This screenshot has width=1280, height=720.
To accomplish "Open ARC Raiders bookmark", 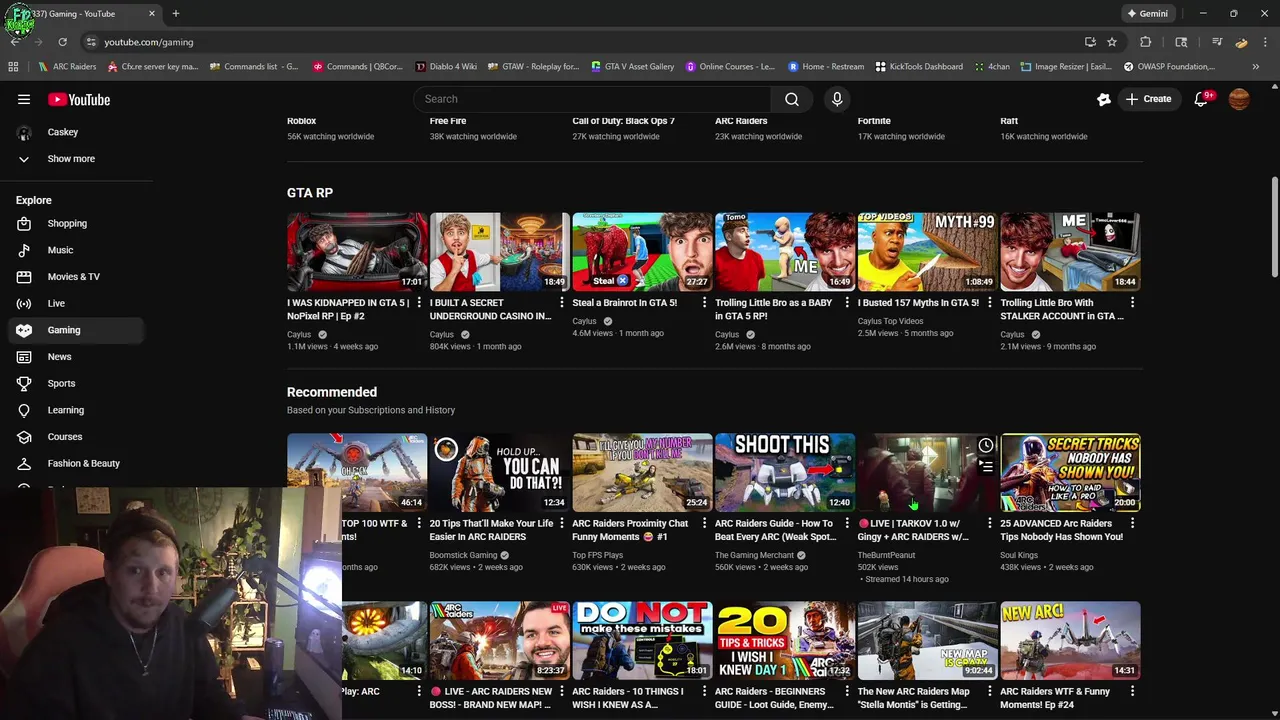I will point(67,67).
